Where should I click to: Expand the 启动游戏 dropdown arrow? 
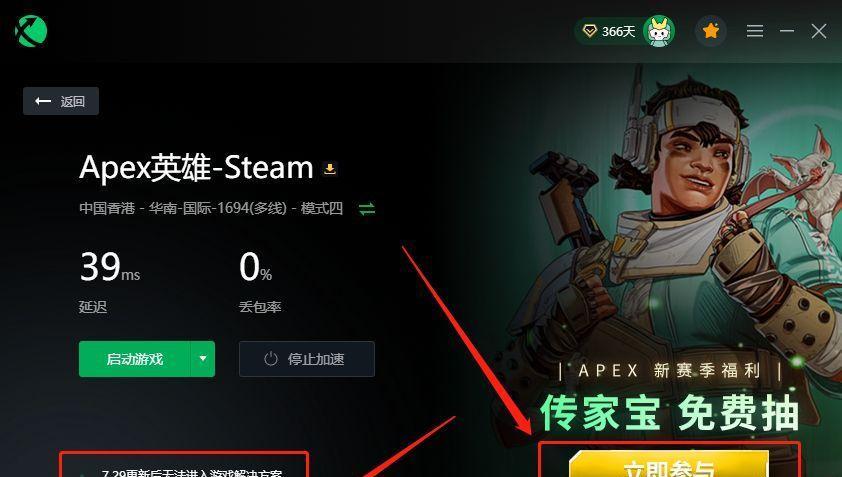coord(203,359)
